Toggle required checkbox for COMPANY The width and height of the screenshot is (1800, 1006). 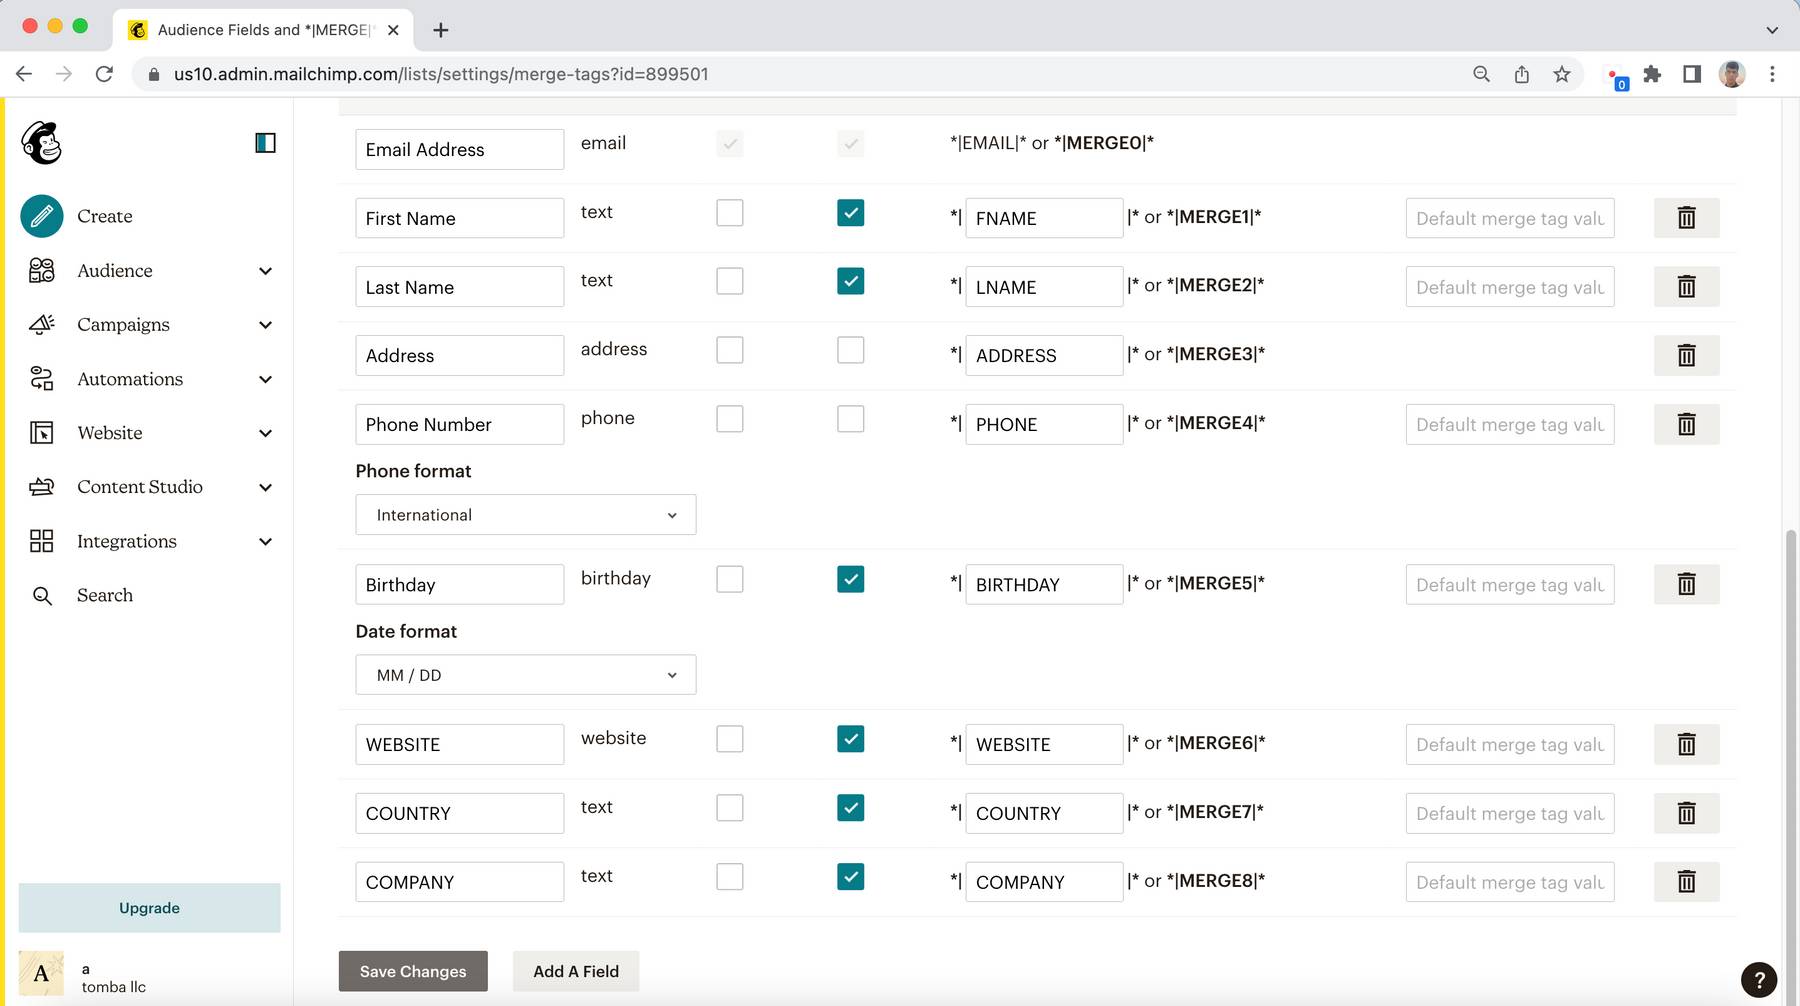click(730, 877)
